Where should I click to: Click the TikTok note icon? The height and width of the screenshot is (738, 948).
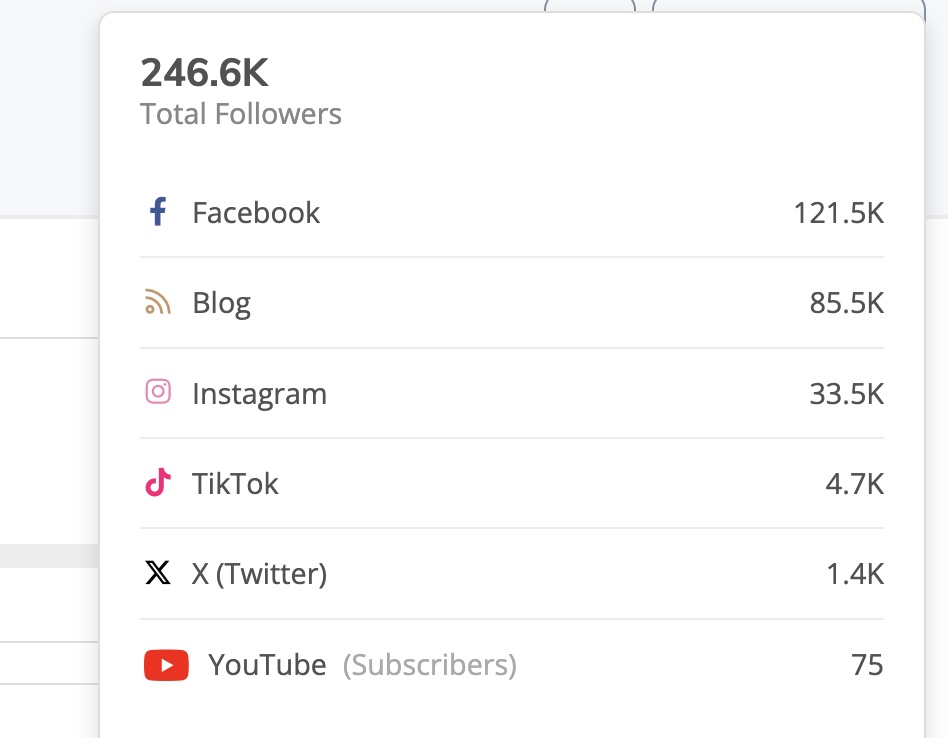(x=157, y=483)
